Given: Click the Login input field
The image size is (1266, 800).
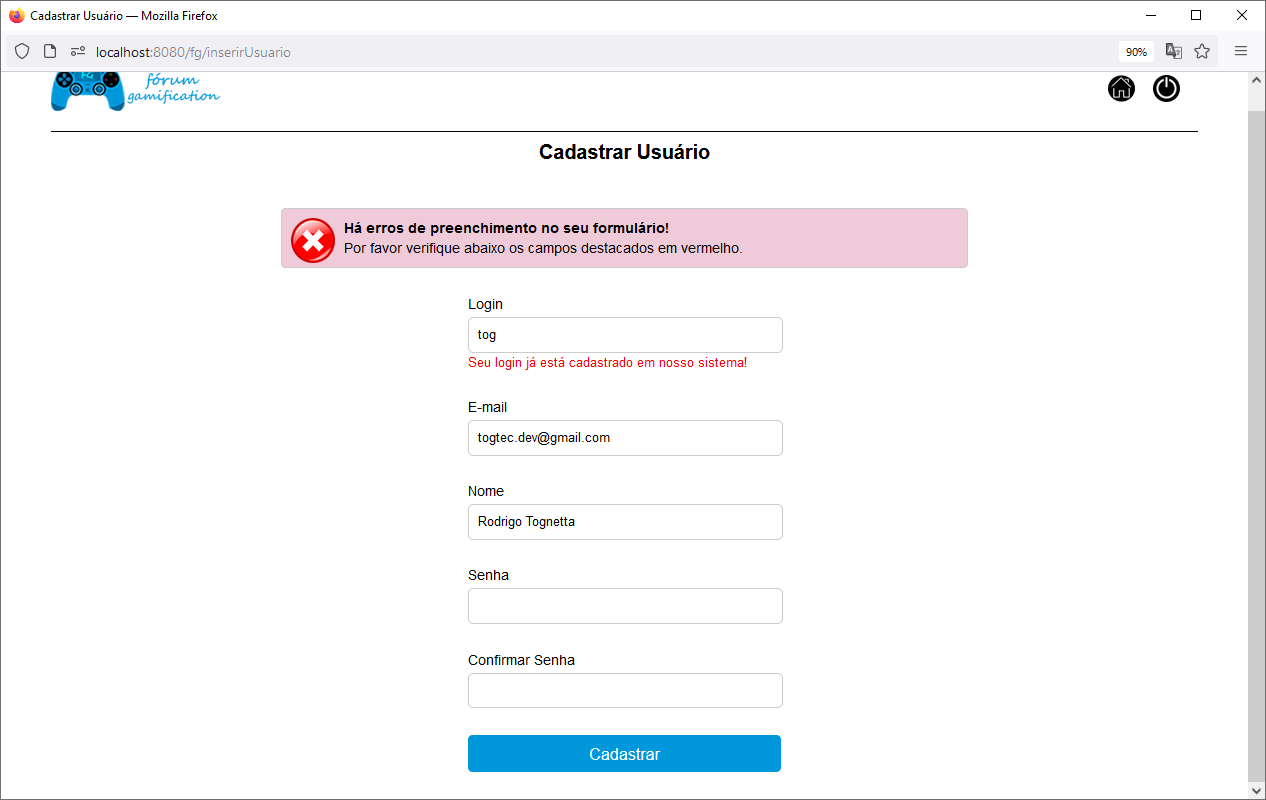Looking at the screenshot, I should (625, 335).
